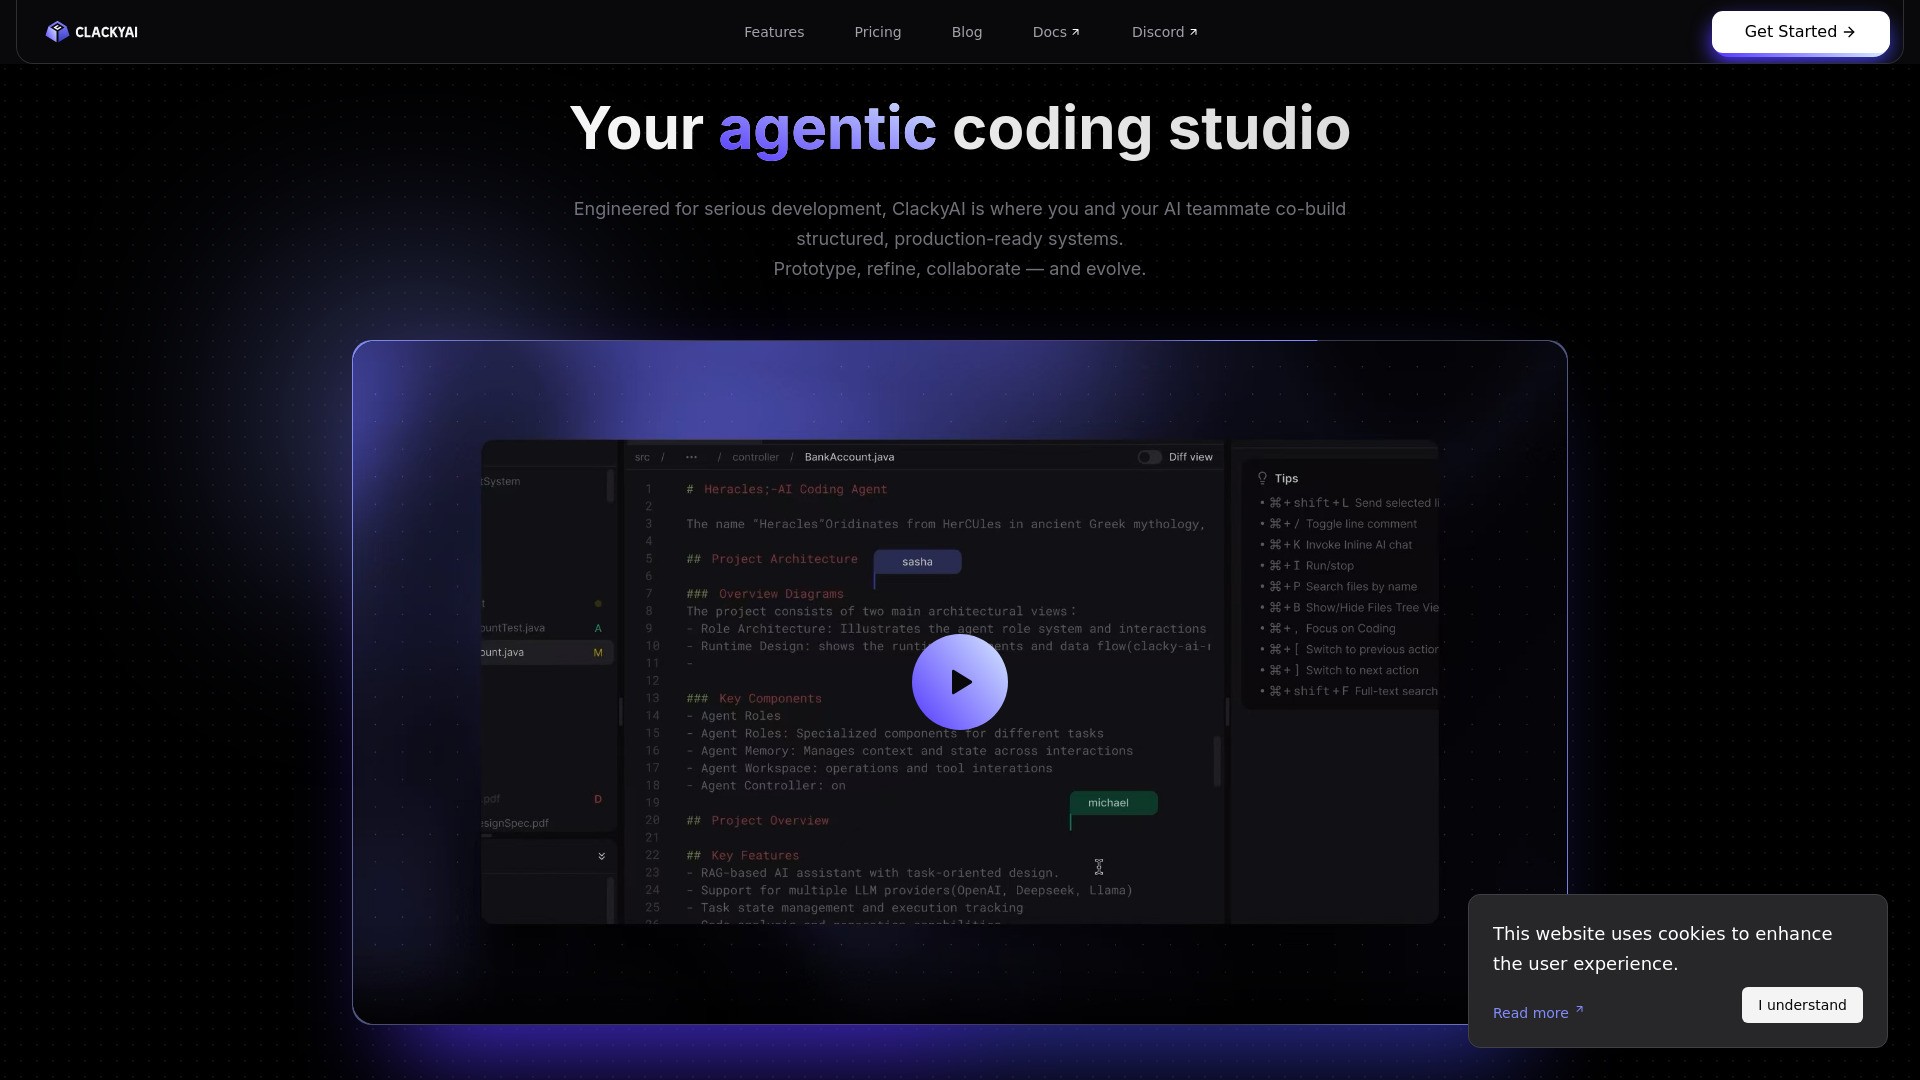The width and height of the screenshot is (1920, 1080).
Task: Open the Features menu item
Action: (x=773, y=32)
